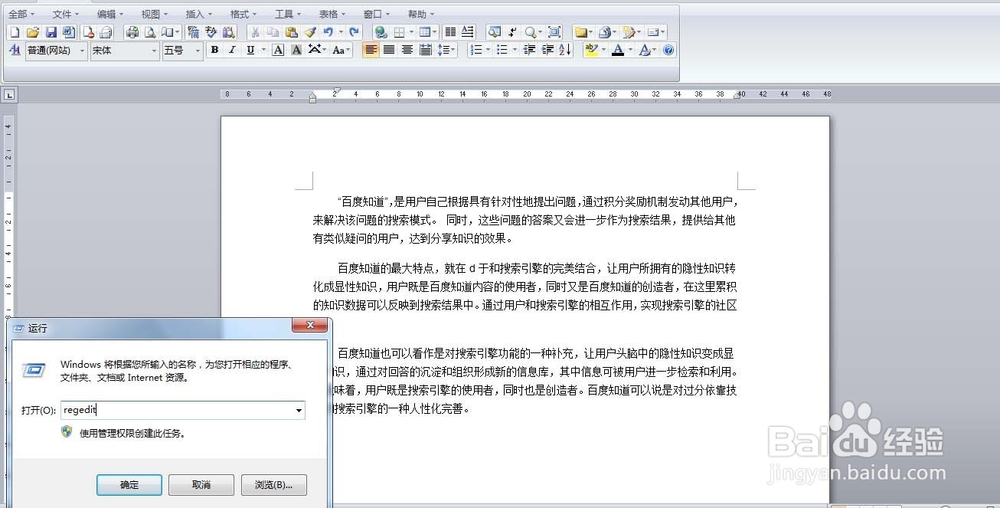Apply numbered list formatting
This screenshot has width=1000, height=508.
[x=476, y=50]
